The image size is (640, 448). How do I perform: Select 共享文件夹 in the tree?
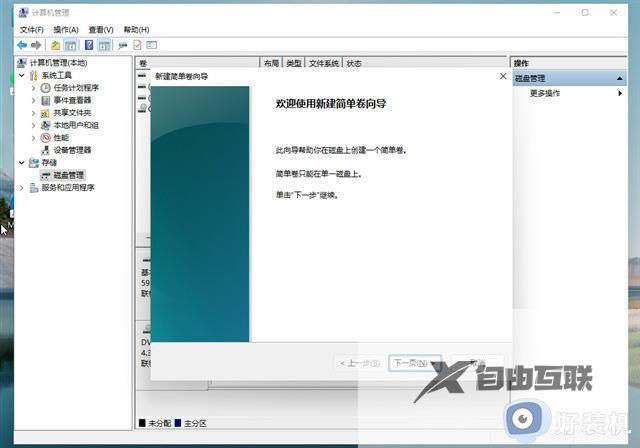click(72, 113)
